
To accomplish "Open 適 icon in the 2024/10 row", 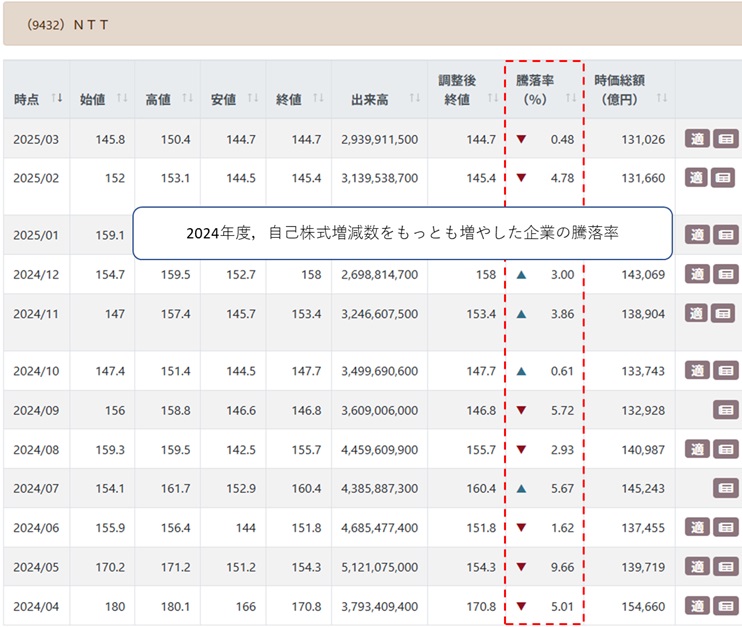I will [697, 371].
